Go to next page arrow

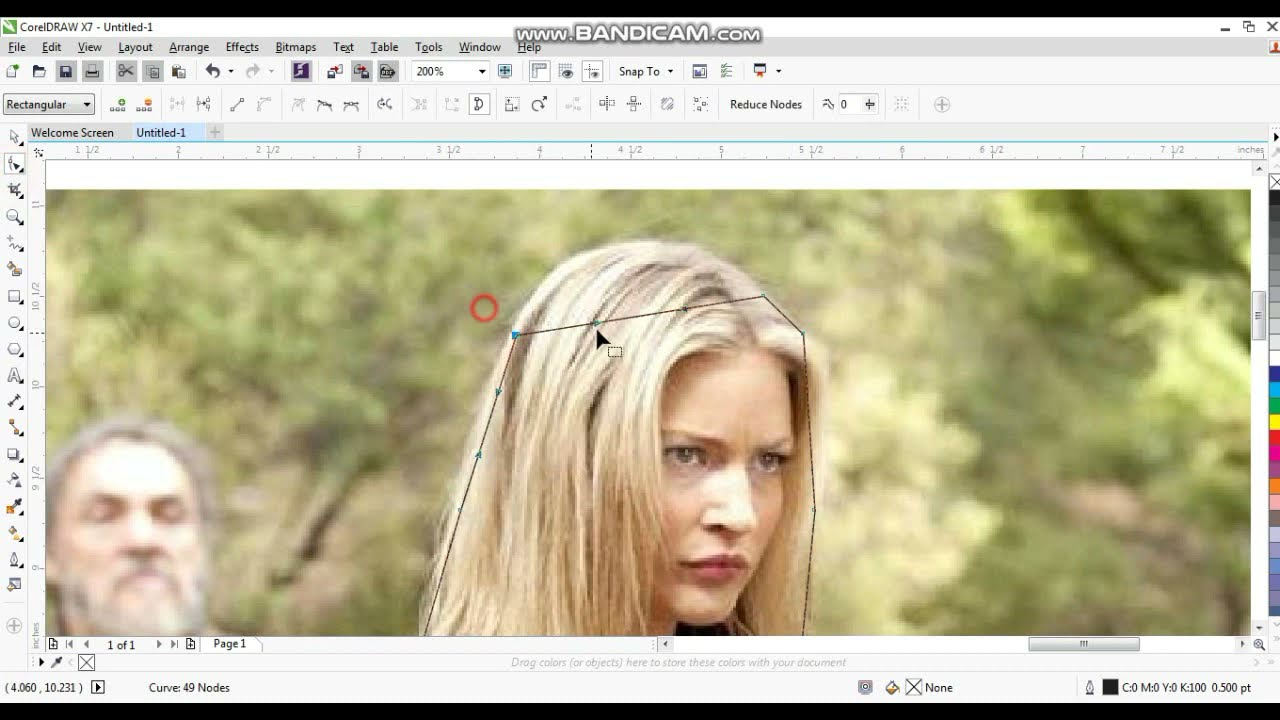(x=158, y=645)
